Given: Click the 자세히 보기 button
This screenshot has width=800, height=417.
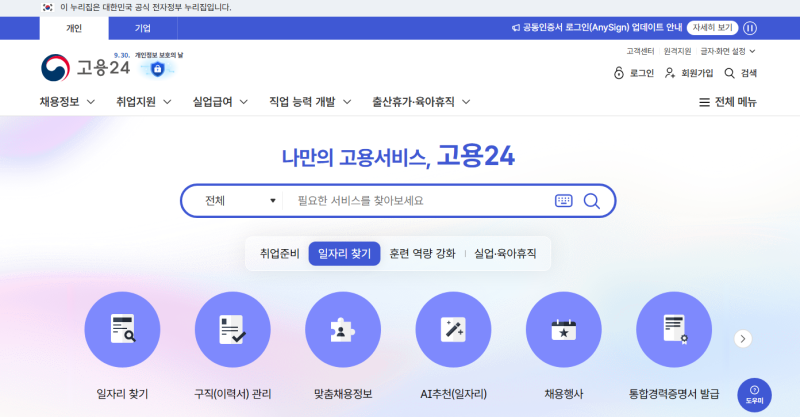Looking at the screenshot, I should click(x=712, y=28).
